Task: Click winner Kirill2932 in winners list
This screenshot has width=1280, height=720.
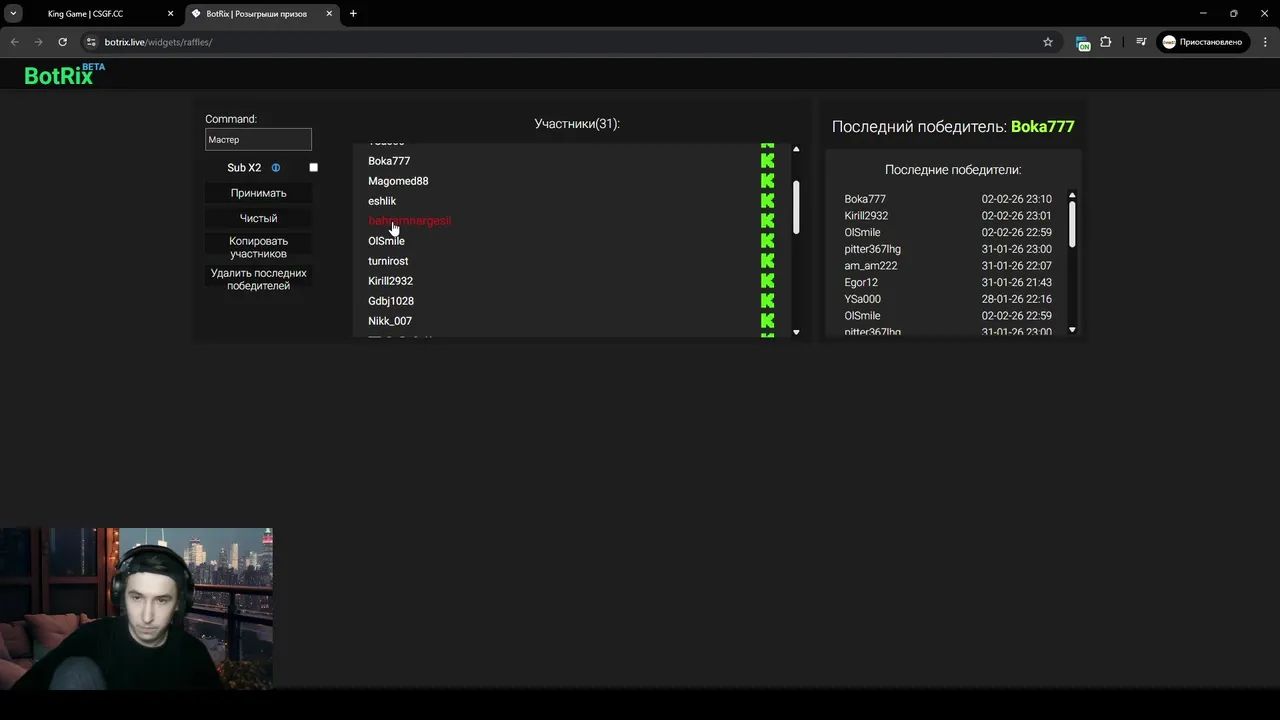Action: tap(866, 216)
